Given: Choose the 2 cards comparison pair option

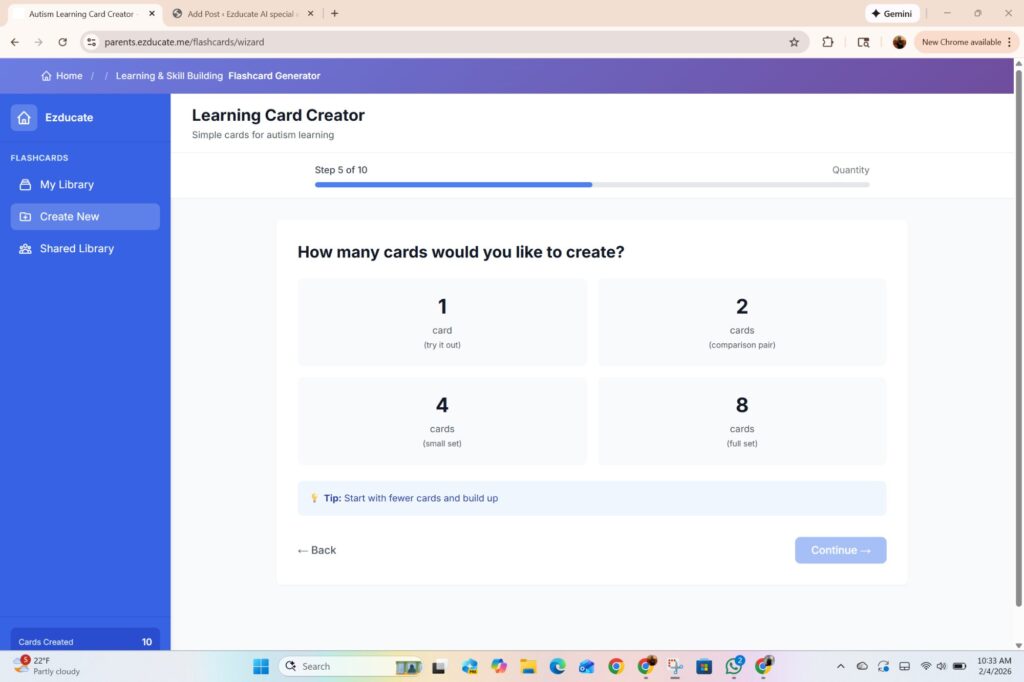Looking at the screenshot, I should point(741,321).
